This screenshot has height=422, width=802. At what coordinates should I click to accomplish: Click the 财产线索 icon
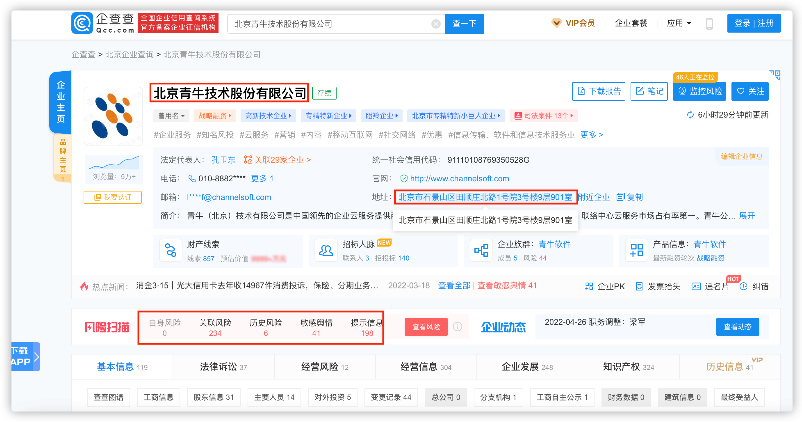[167, 248]
